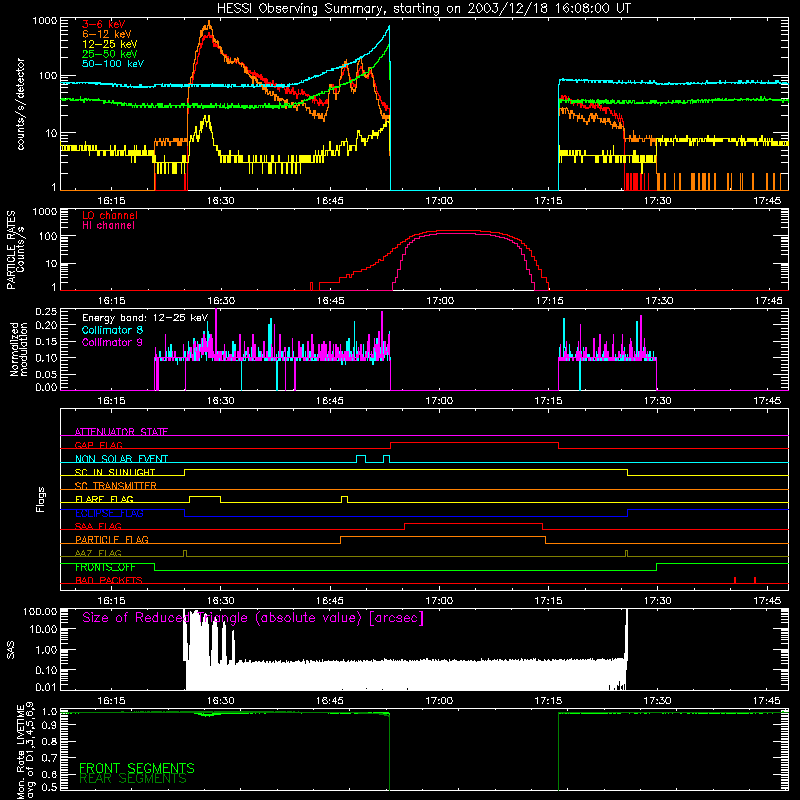This screenshot has height=800, width=800.
Task: Click the Flags y-axis title
Action: (41, 499)
